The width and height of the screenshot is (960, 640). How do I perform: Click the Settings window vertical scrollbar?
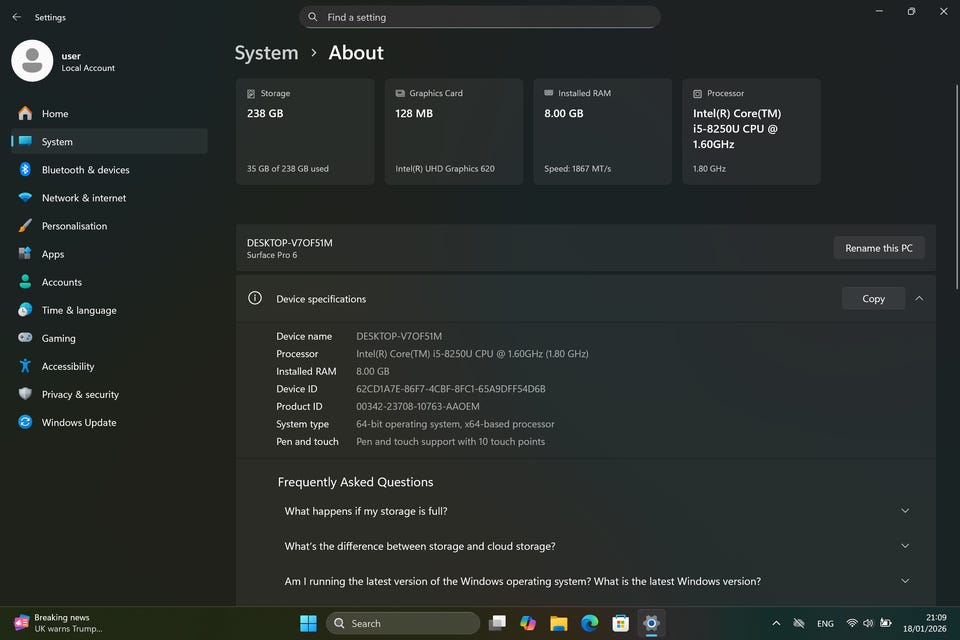(956, 187)
